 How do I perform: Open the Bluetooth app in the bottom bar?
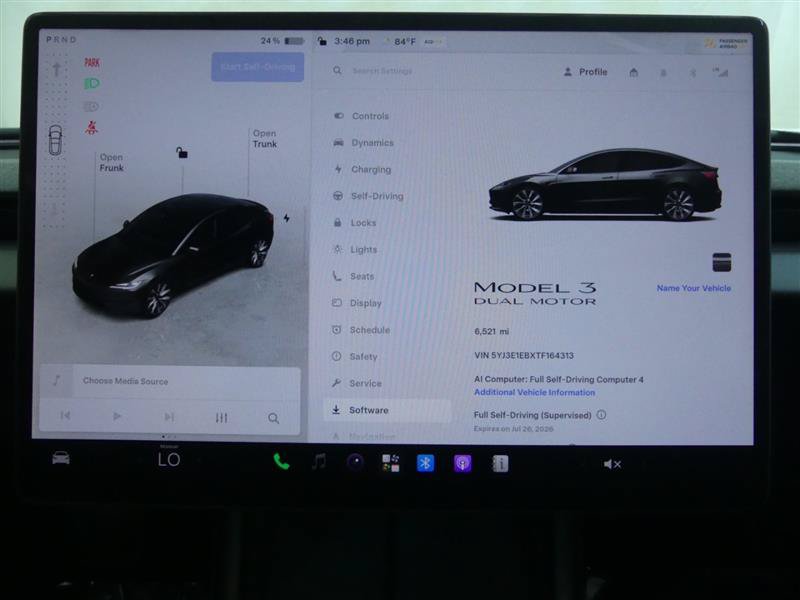[426, 463]
